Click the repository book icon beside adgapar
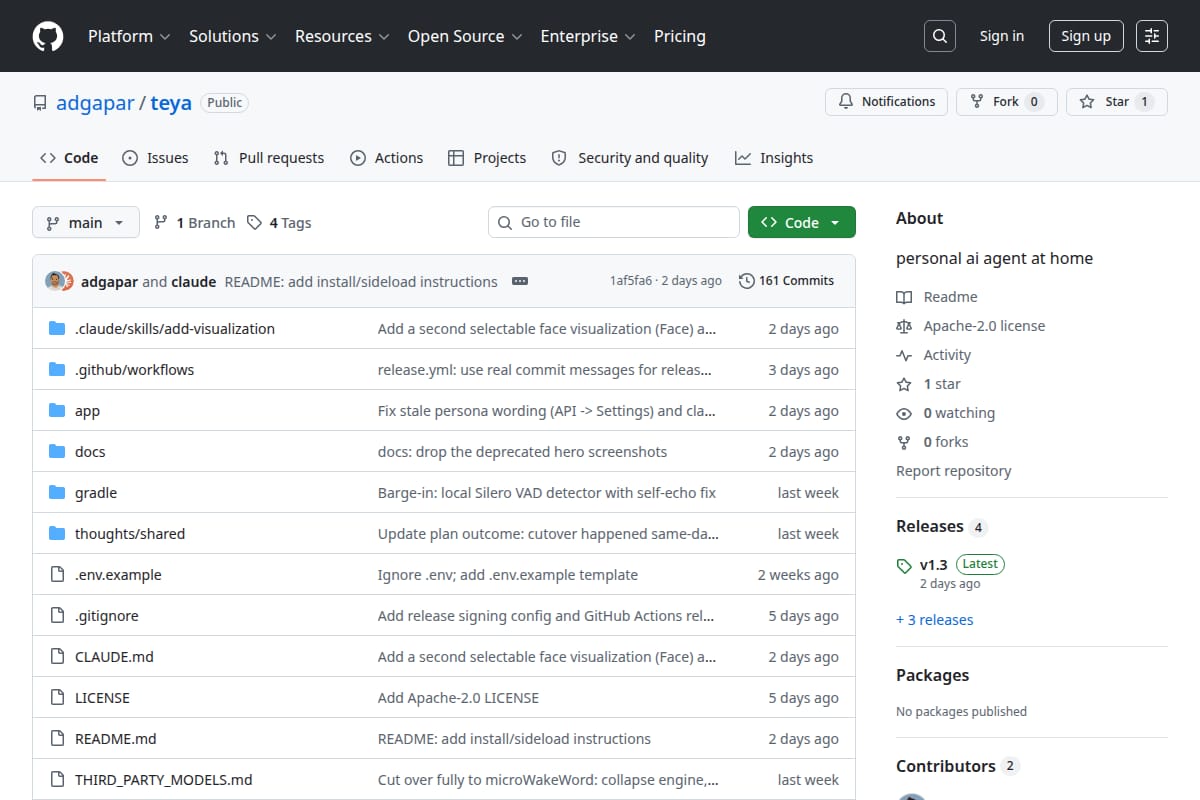The height and width of the screenshot is (800, 1200). pos(40,103)
